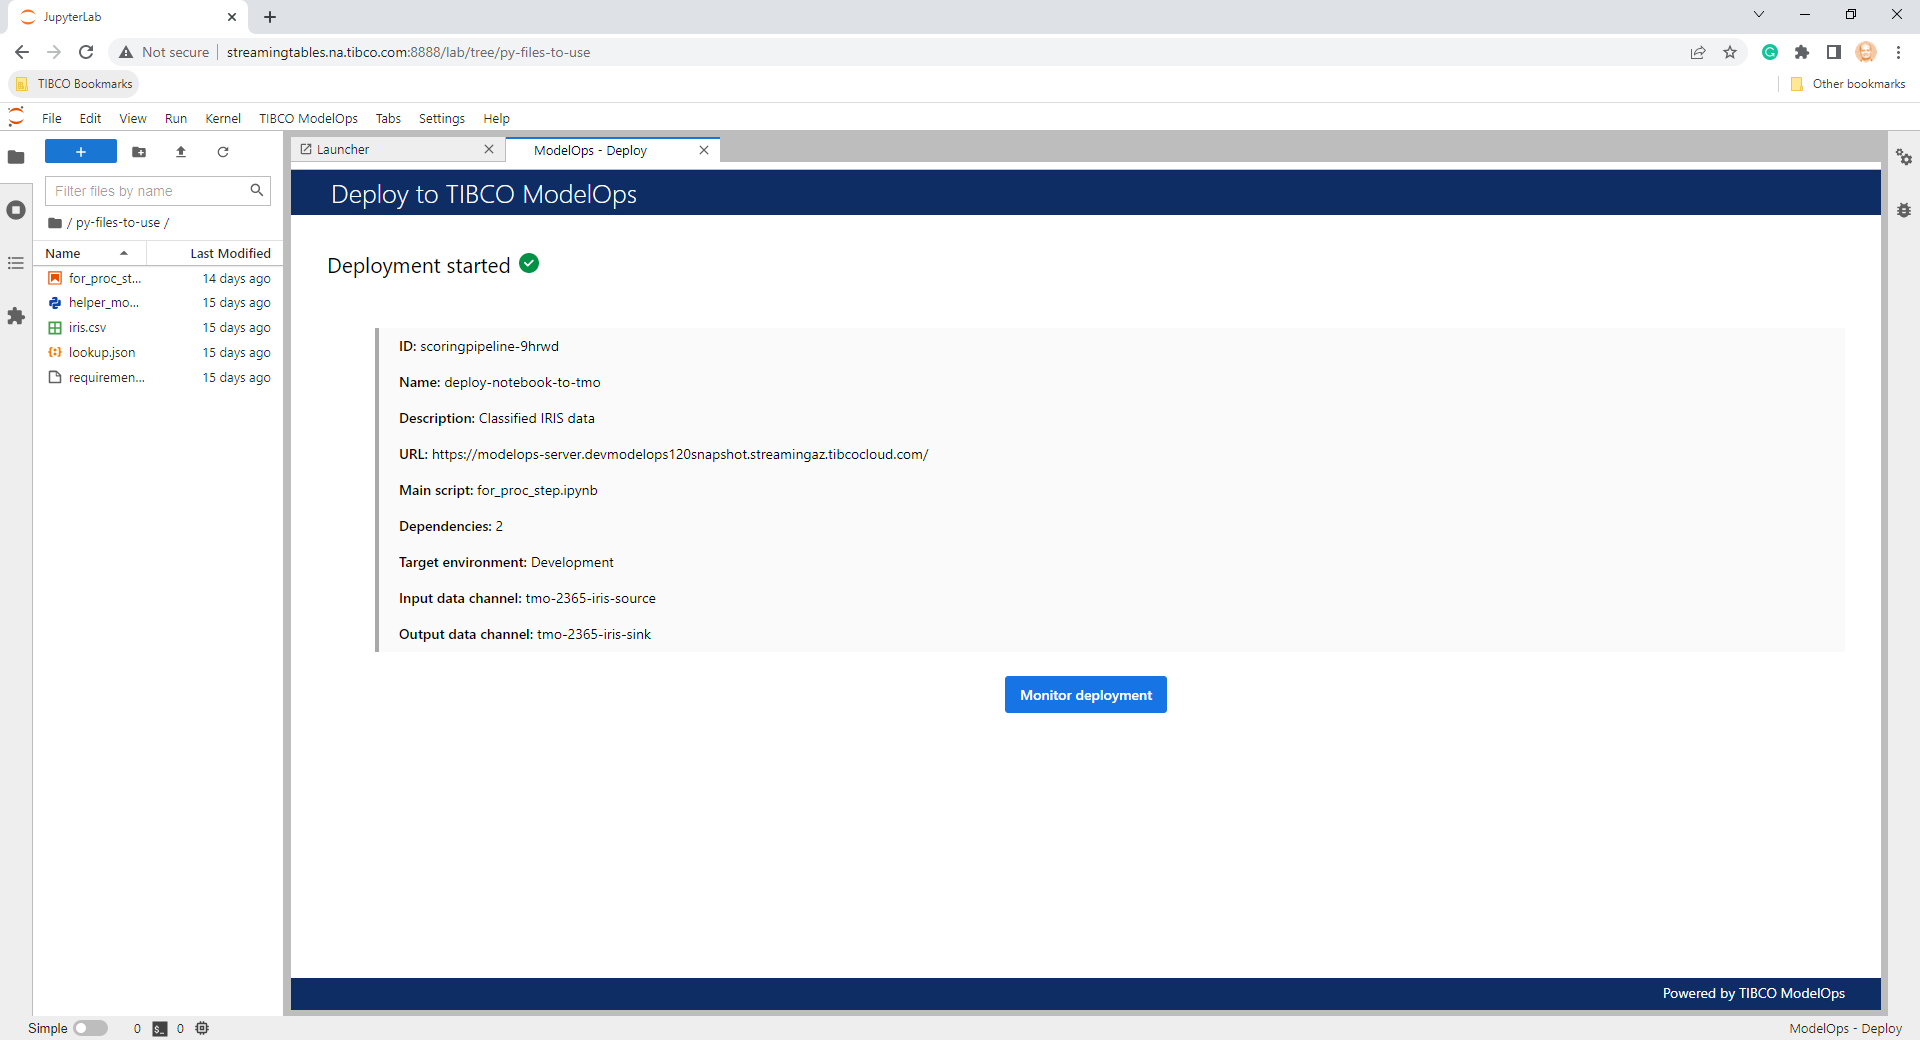This screenshot has height=1040, width=1920.
Task: Open the Property Inspector gears icon
Action: [1904, 157]
